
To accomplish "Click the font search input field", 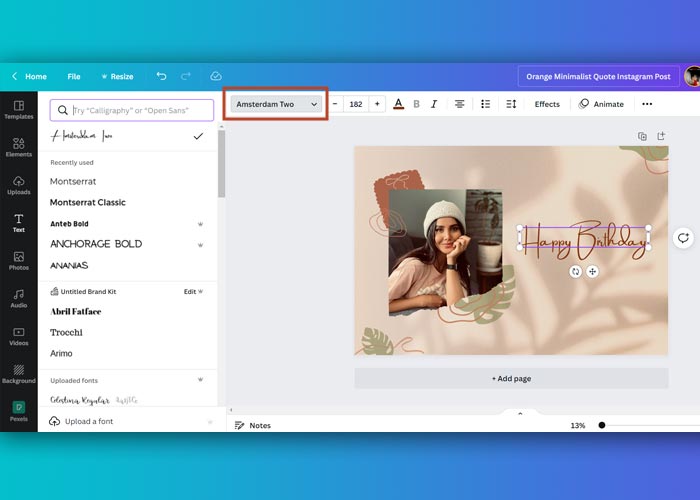I will [132, 110].
